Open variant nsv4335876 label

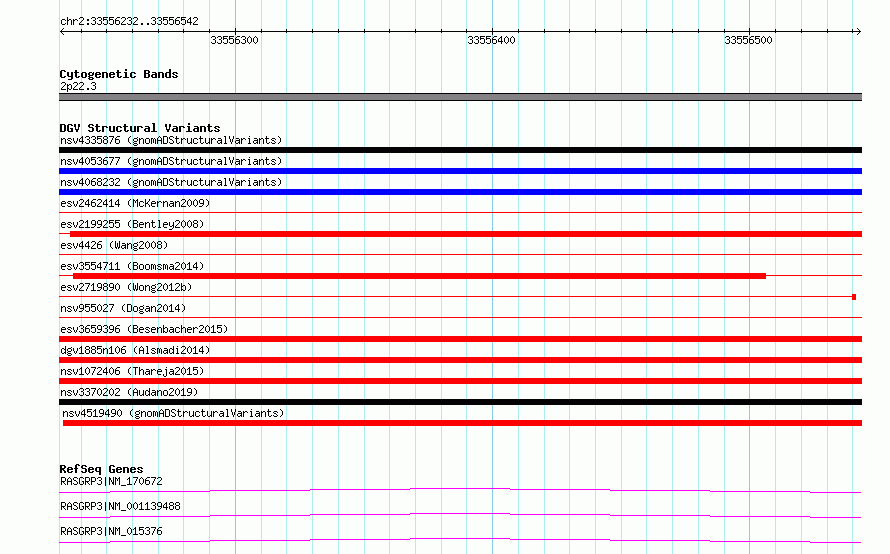[x=171, y=140]
